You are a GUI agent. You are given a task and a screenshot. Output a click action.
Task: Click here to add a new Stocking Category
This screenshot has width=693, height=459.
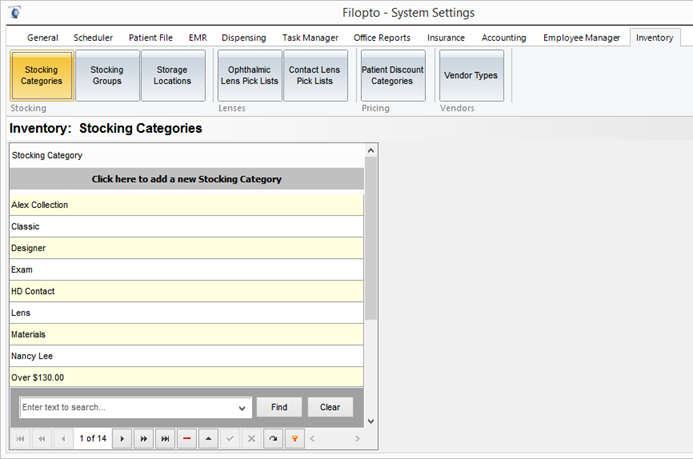[x=187, y=179]
